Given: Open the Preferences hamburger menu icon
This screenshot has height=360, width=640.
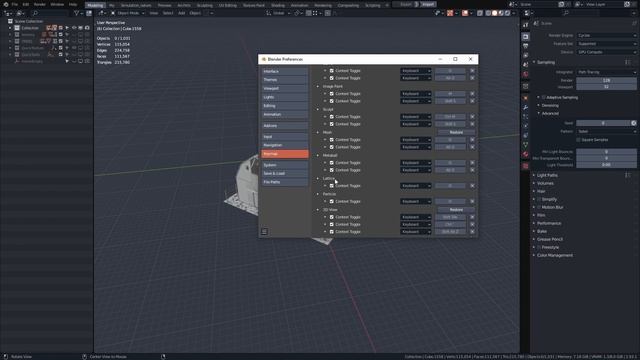Looking at the screenshot, I should [264, 231].
